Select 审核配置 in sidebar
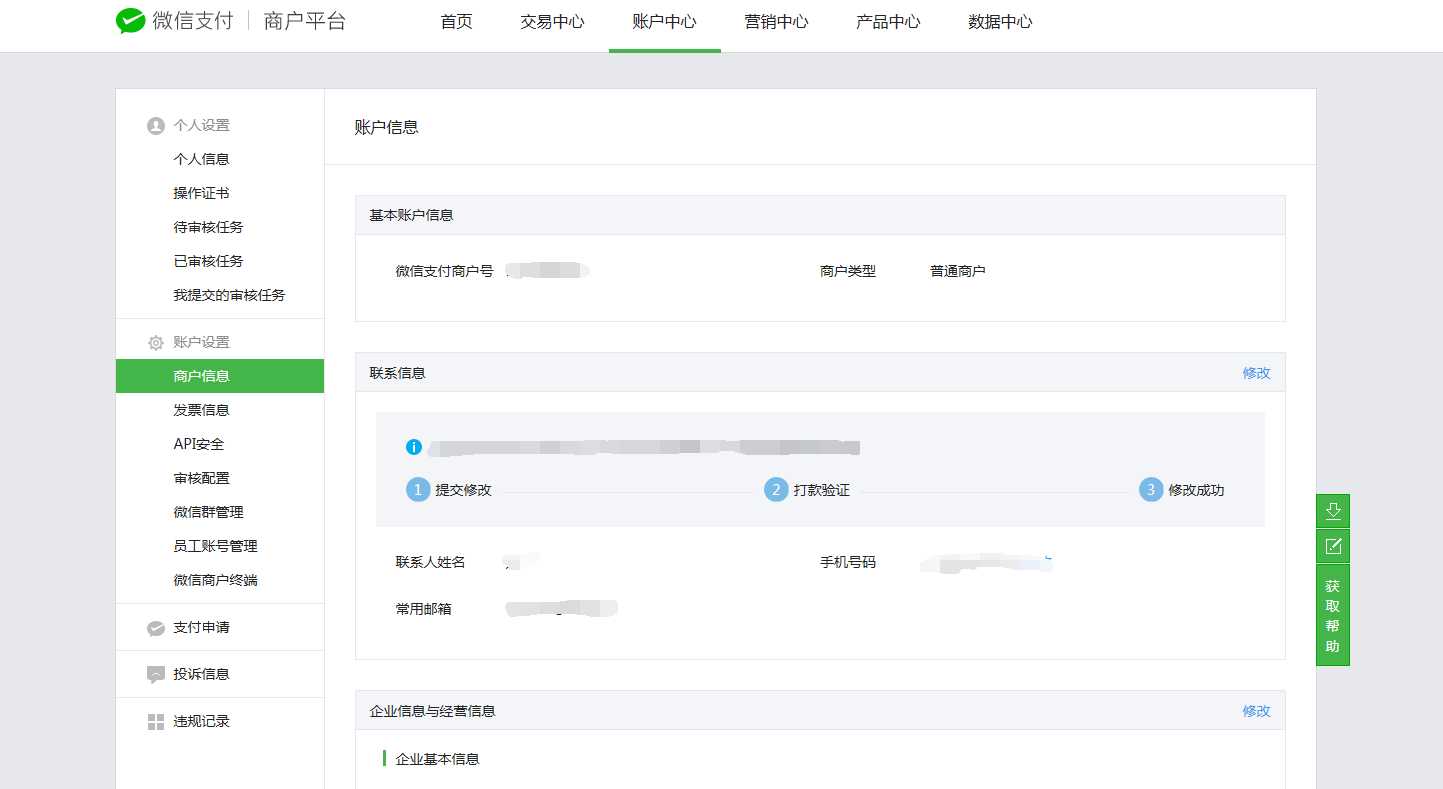Viewport: 1443px width, 789px height. [201, 478]
